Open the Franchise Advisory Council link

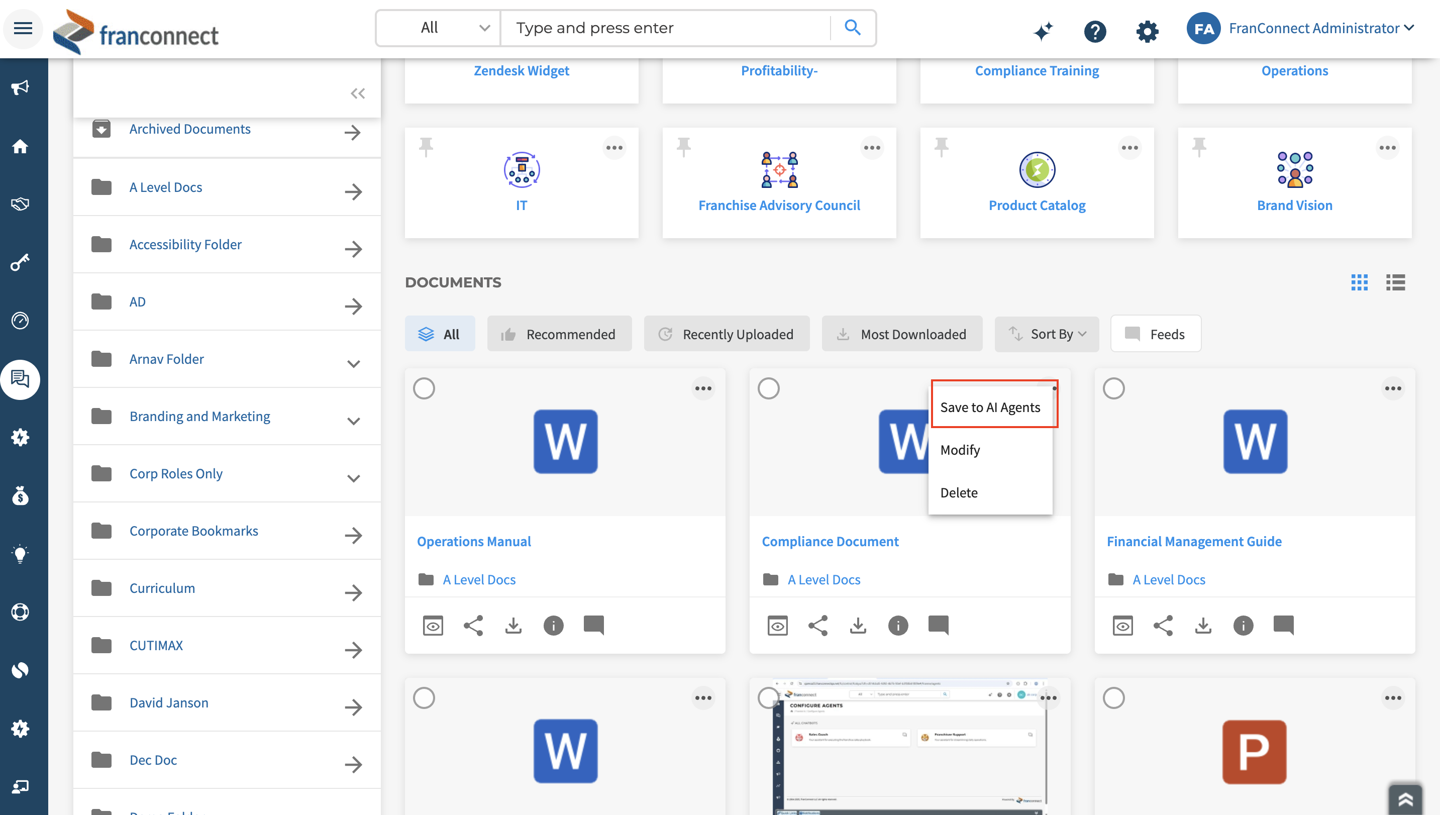point(779,205)
